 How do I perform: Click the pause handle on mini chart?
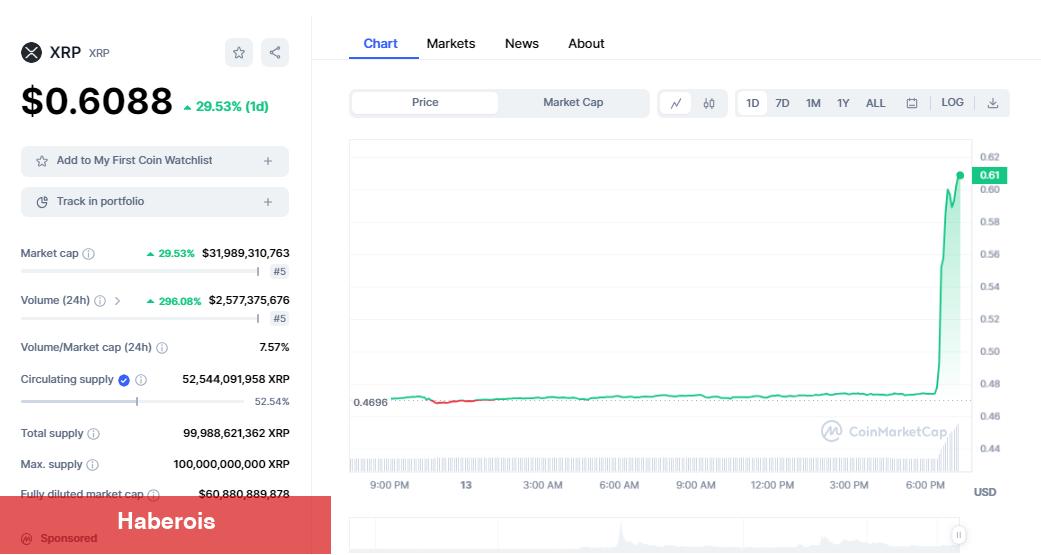tap(958, 534)
